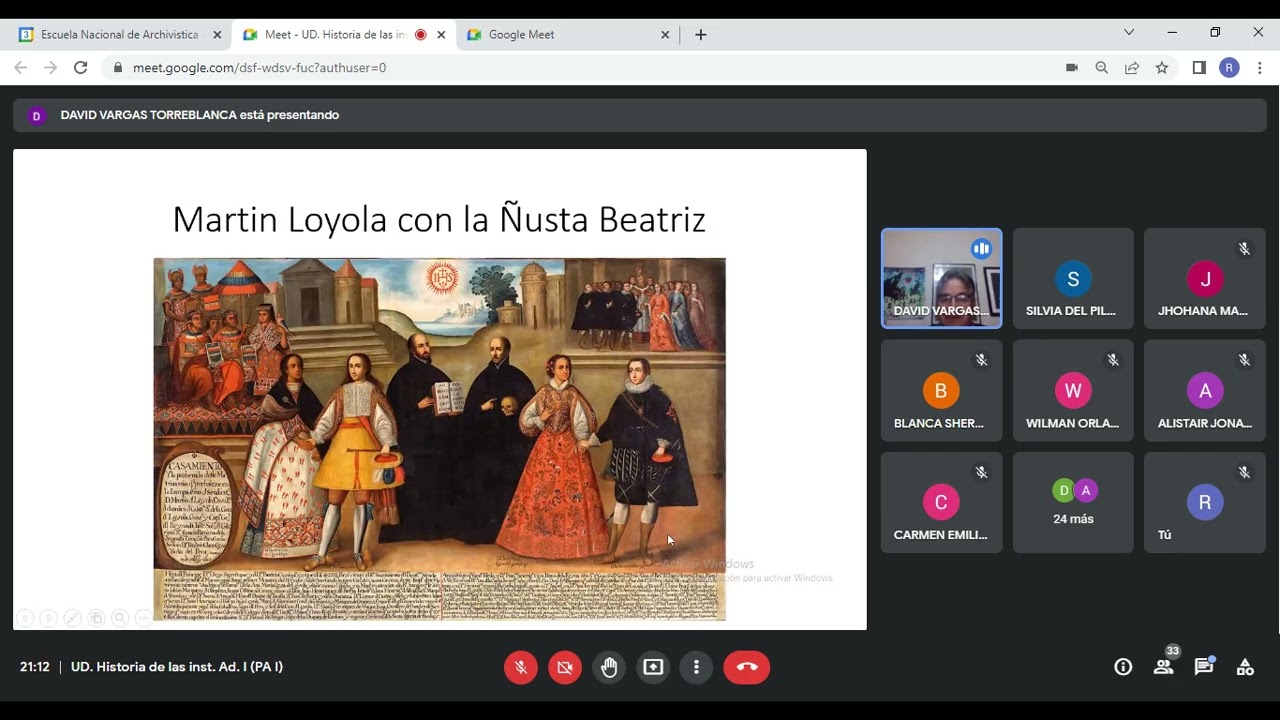The width and height of the screenshot is (1280, 720).
Task: Click muted mic icon on Blanca tile
Action: [981, 360]
